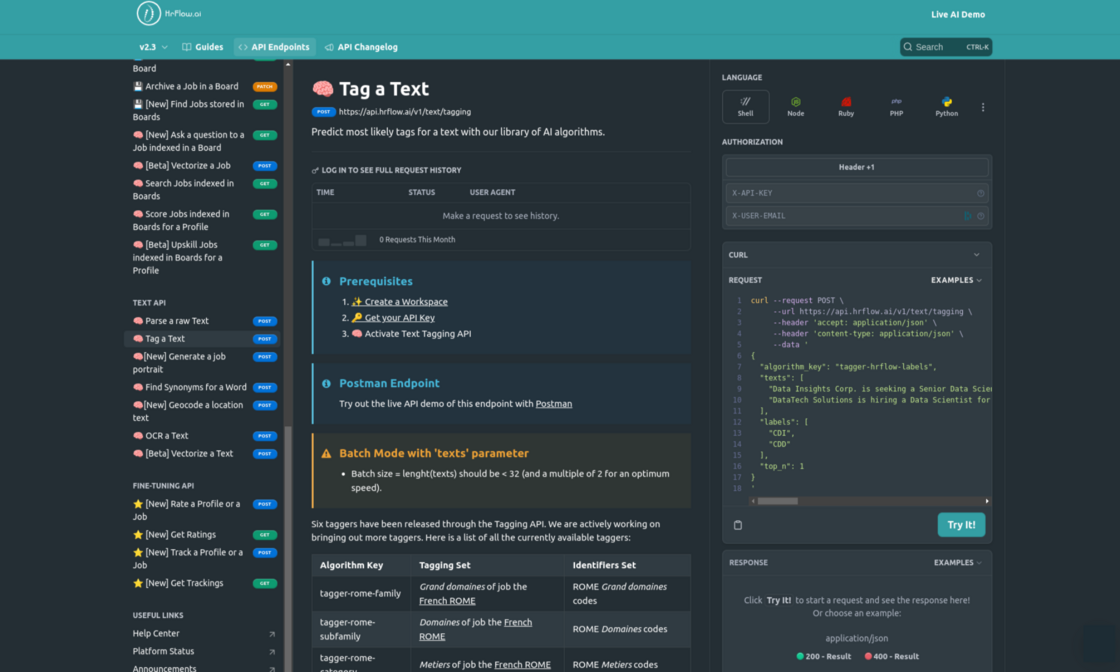Choose the PHP language icon
Viewport: 1120px width, 672px height.
point(896,106)
